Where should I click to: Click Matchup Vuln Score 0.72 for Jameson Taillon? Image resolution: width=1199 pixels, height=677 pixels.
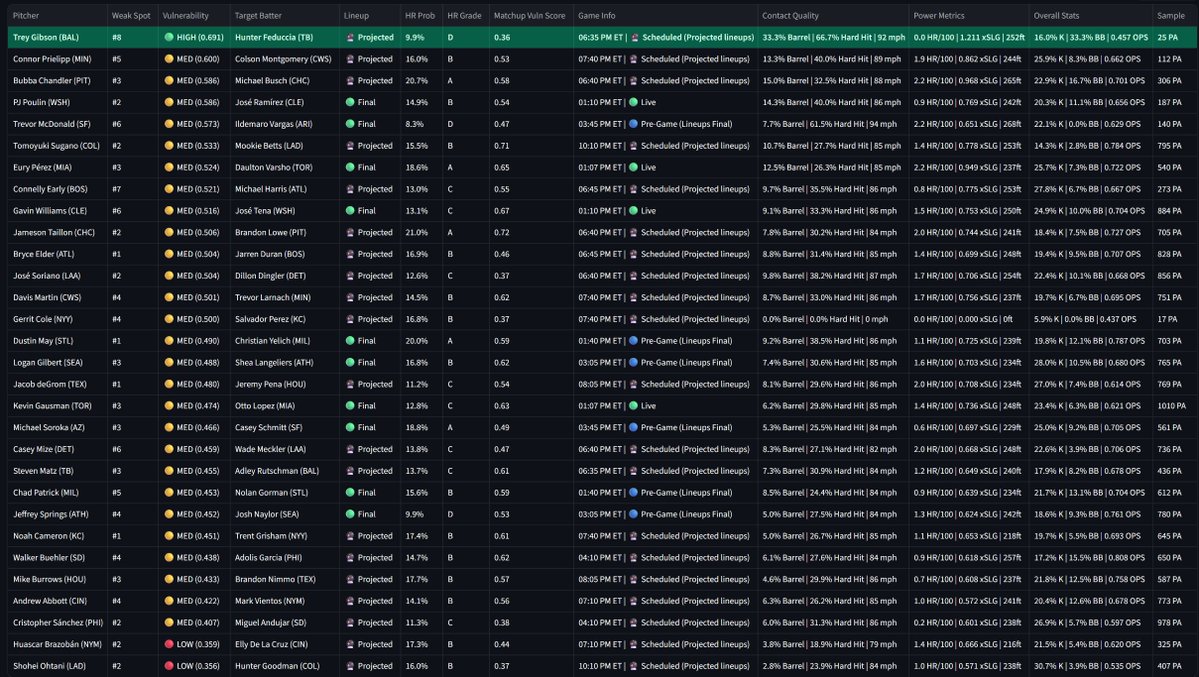click(x=502, y=232)
